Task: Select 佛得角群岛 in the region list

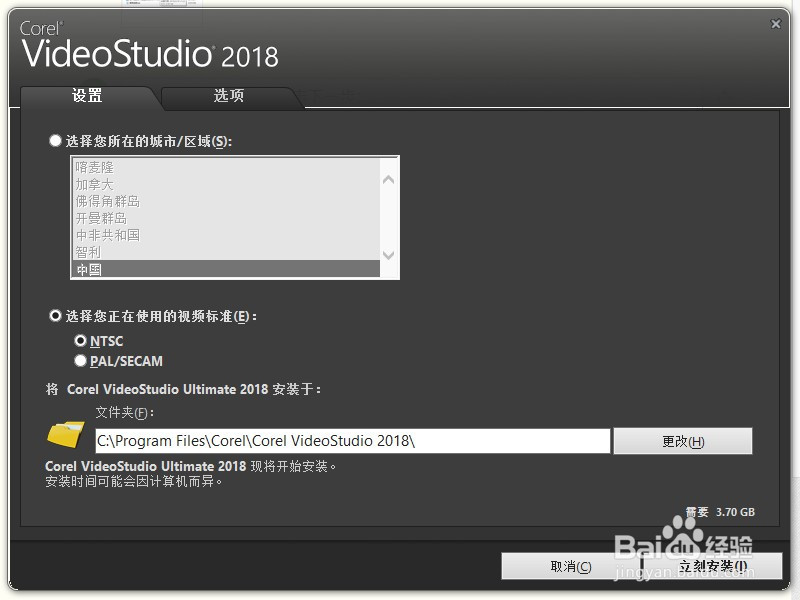Action: [227, 201]
